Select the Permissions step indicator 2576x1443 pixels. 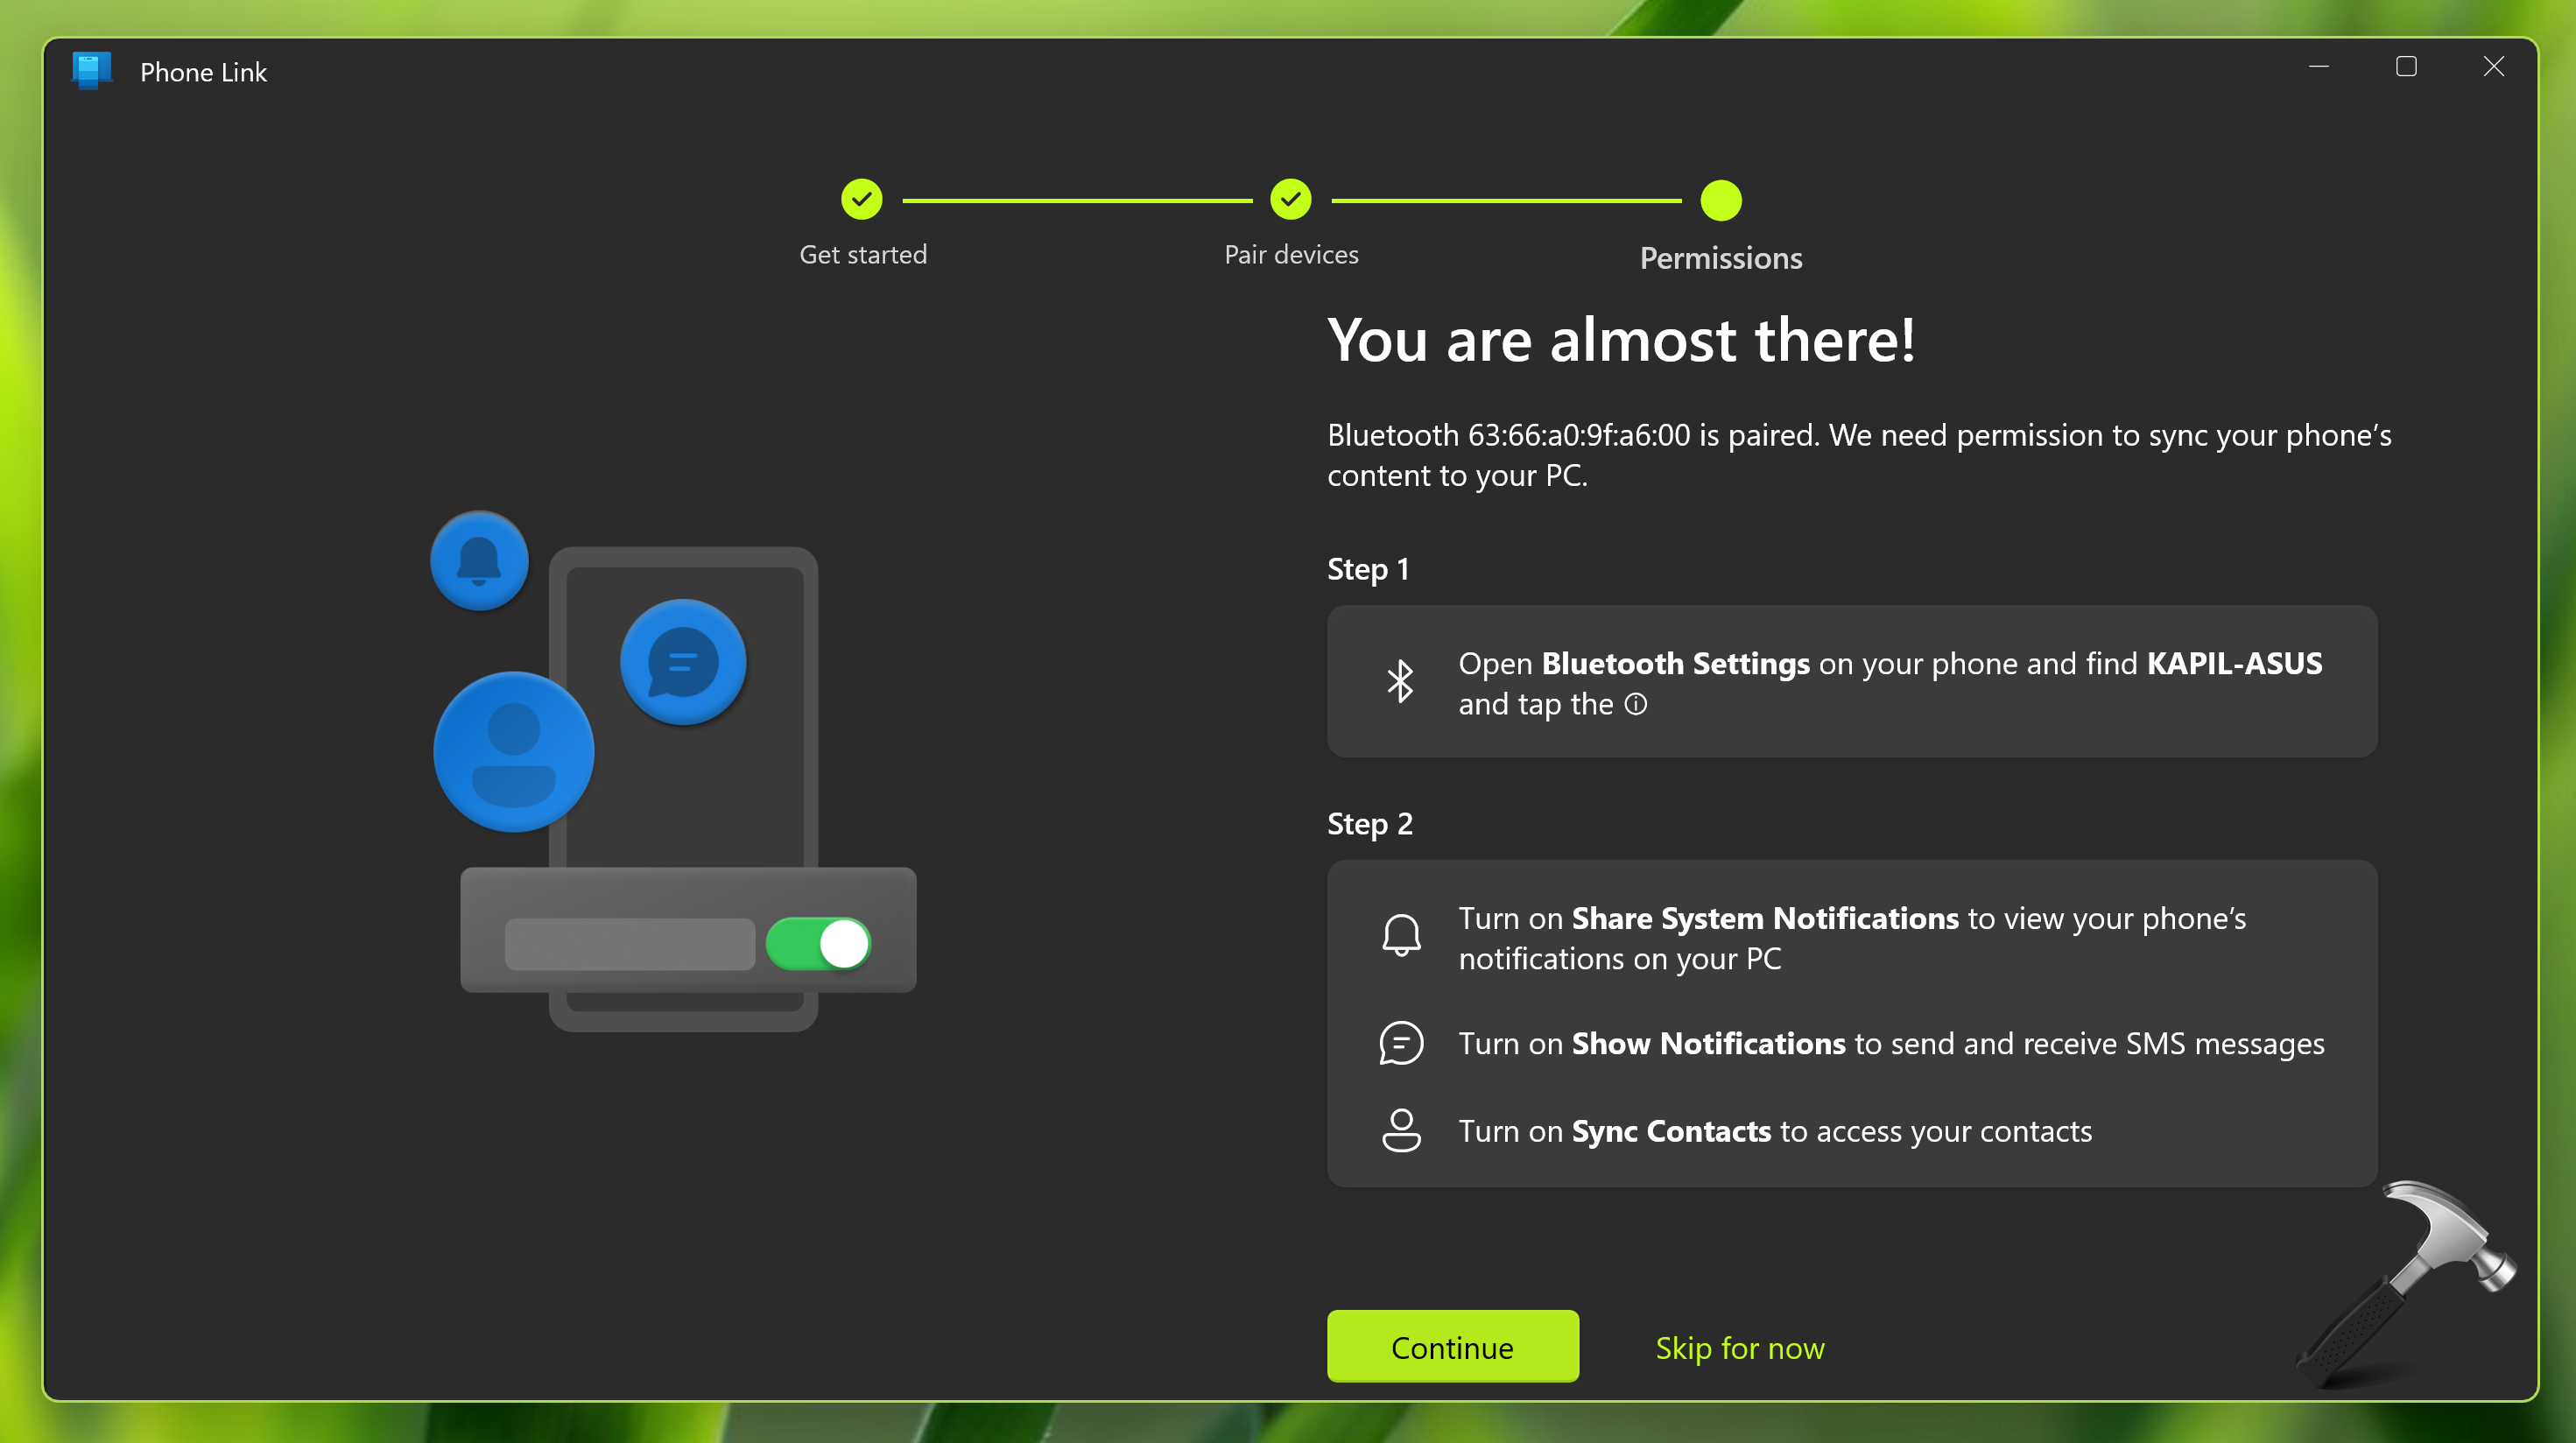[1720, 201]
